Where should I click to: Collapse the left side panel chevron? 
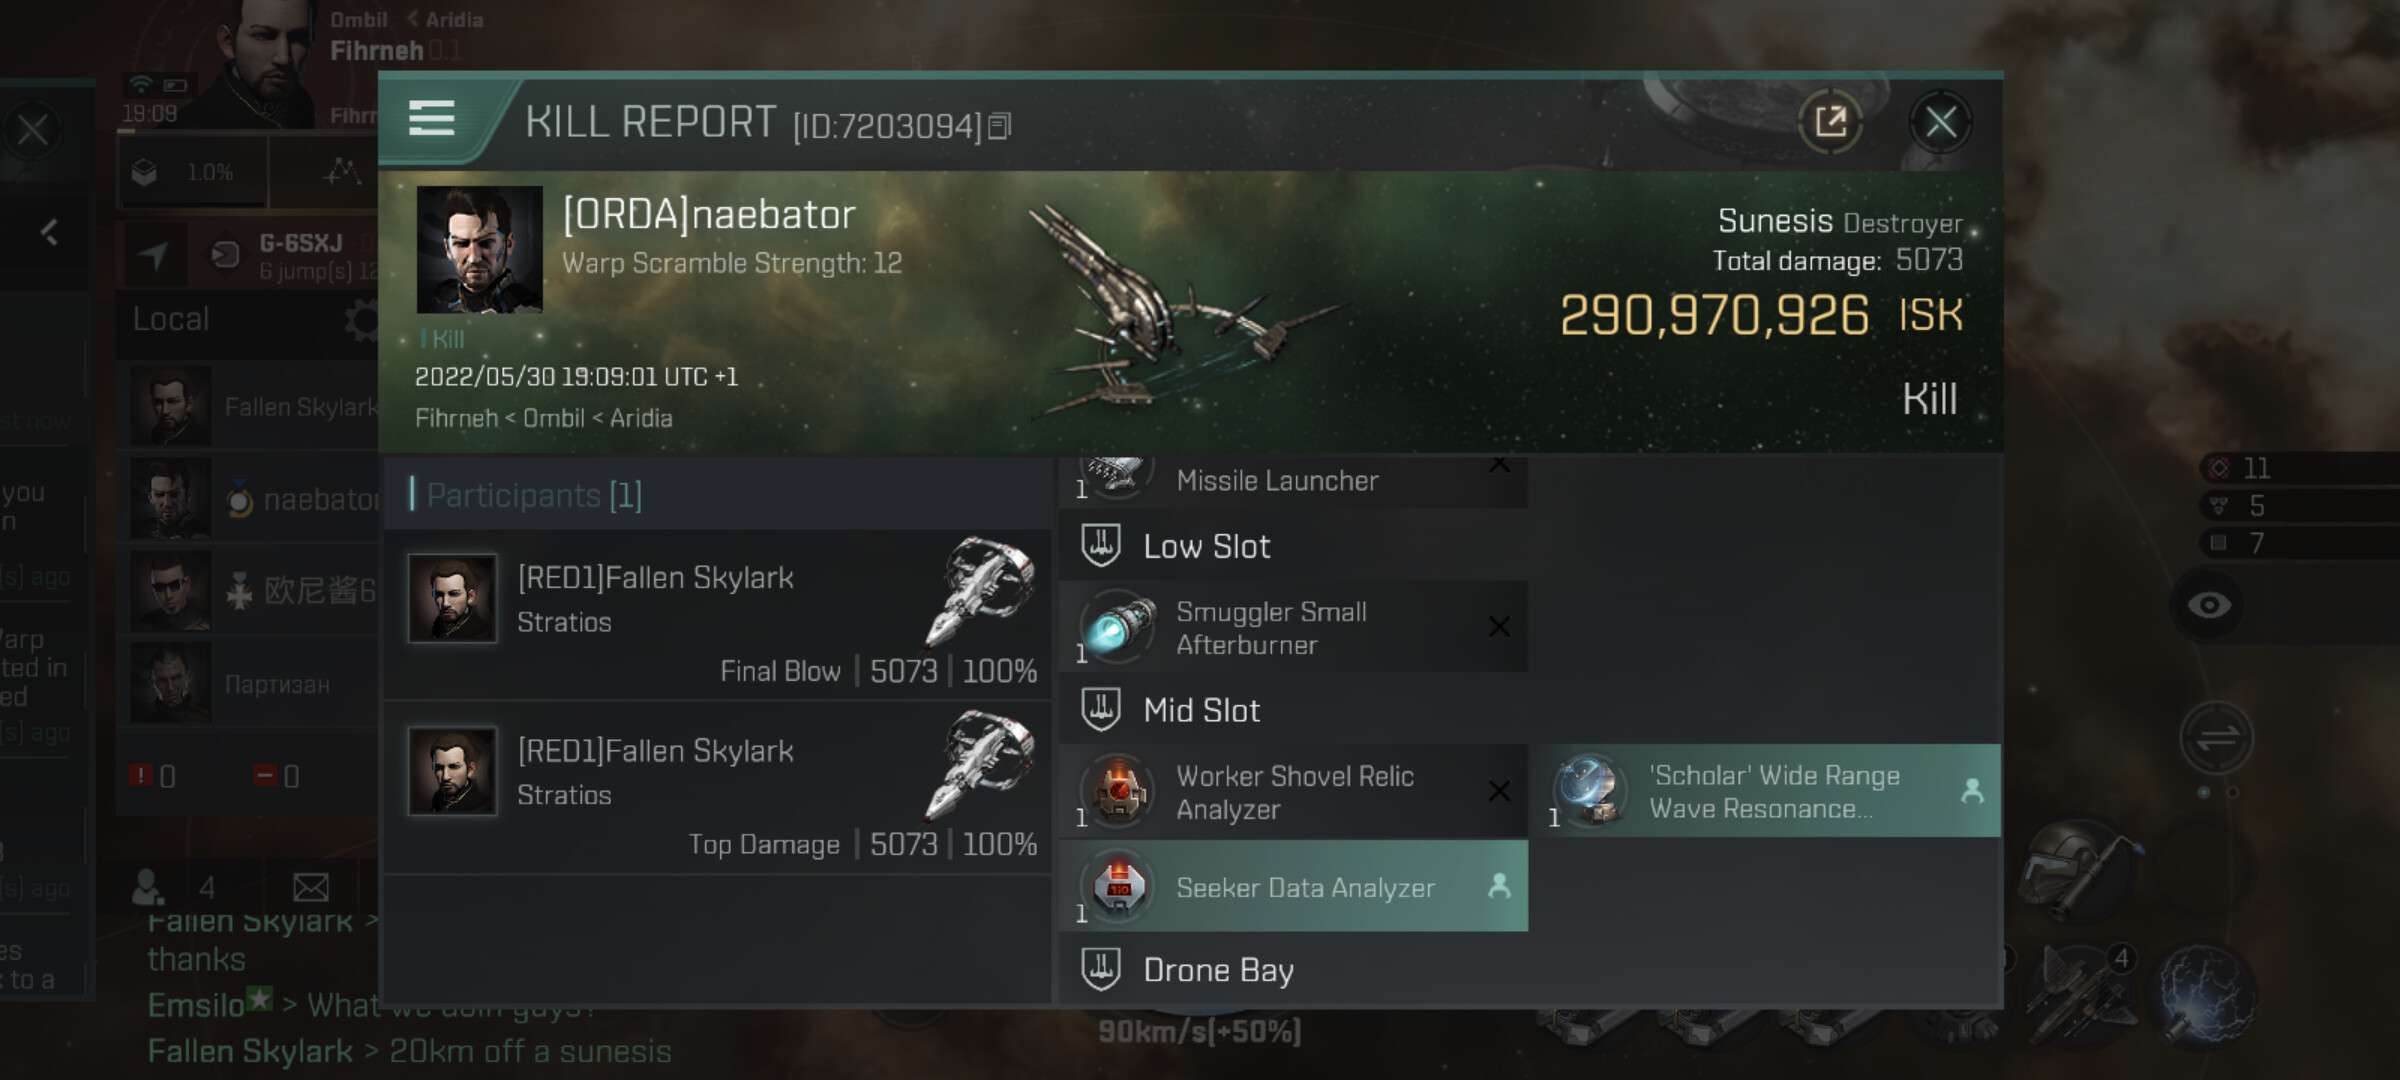coord(49,232)
